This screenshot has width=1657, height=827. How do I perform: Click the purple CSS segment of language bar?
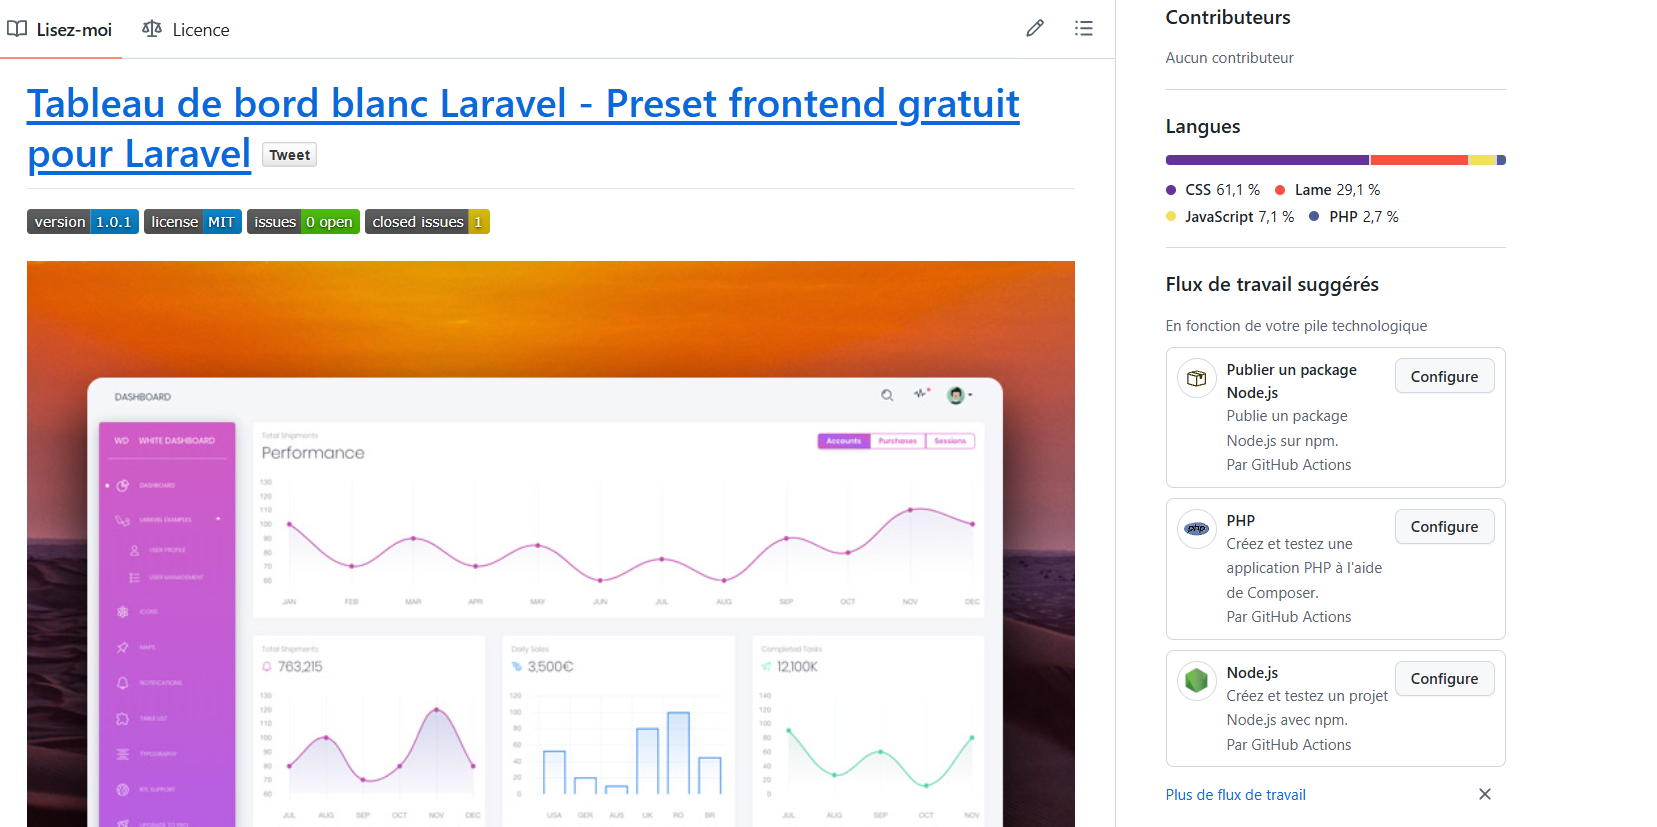click(1267, 160)
